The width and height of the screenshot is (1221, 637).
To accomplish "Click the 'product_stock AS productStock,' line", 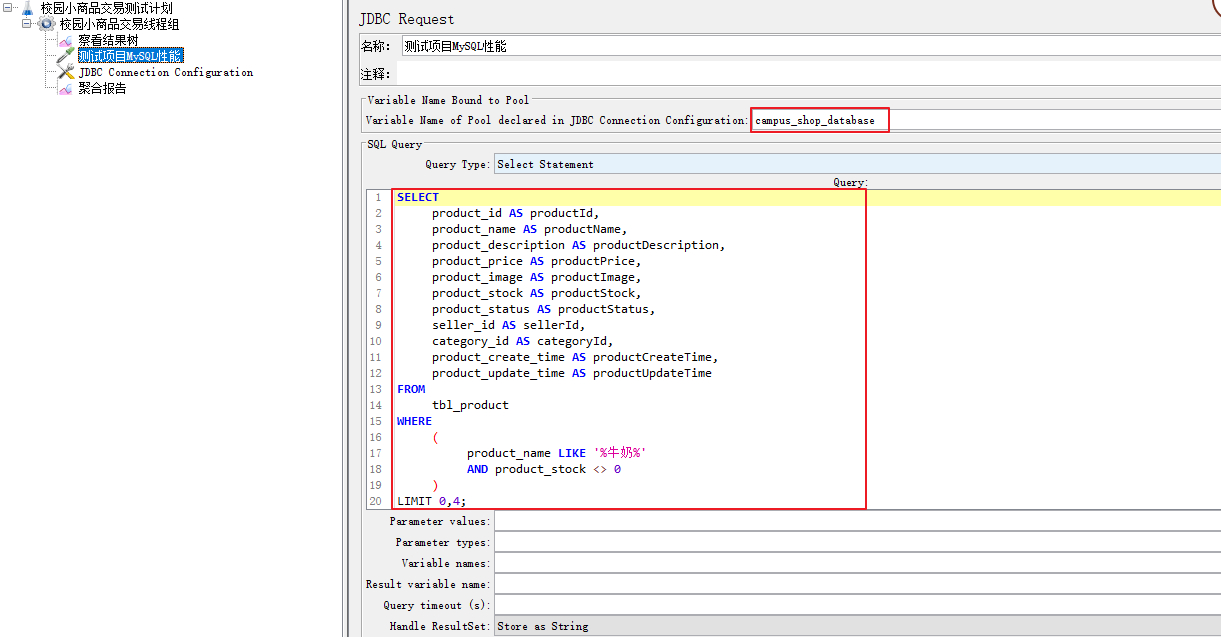I will 536,293.
